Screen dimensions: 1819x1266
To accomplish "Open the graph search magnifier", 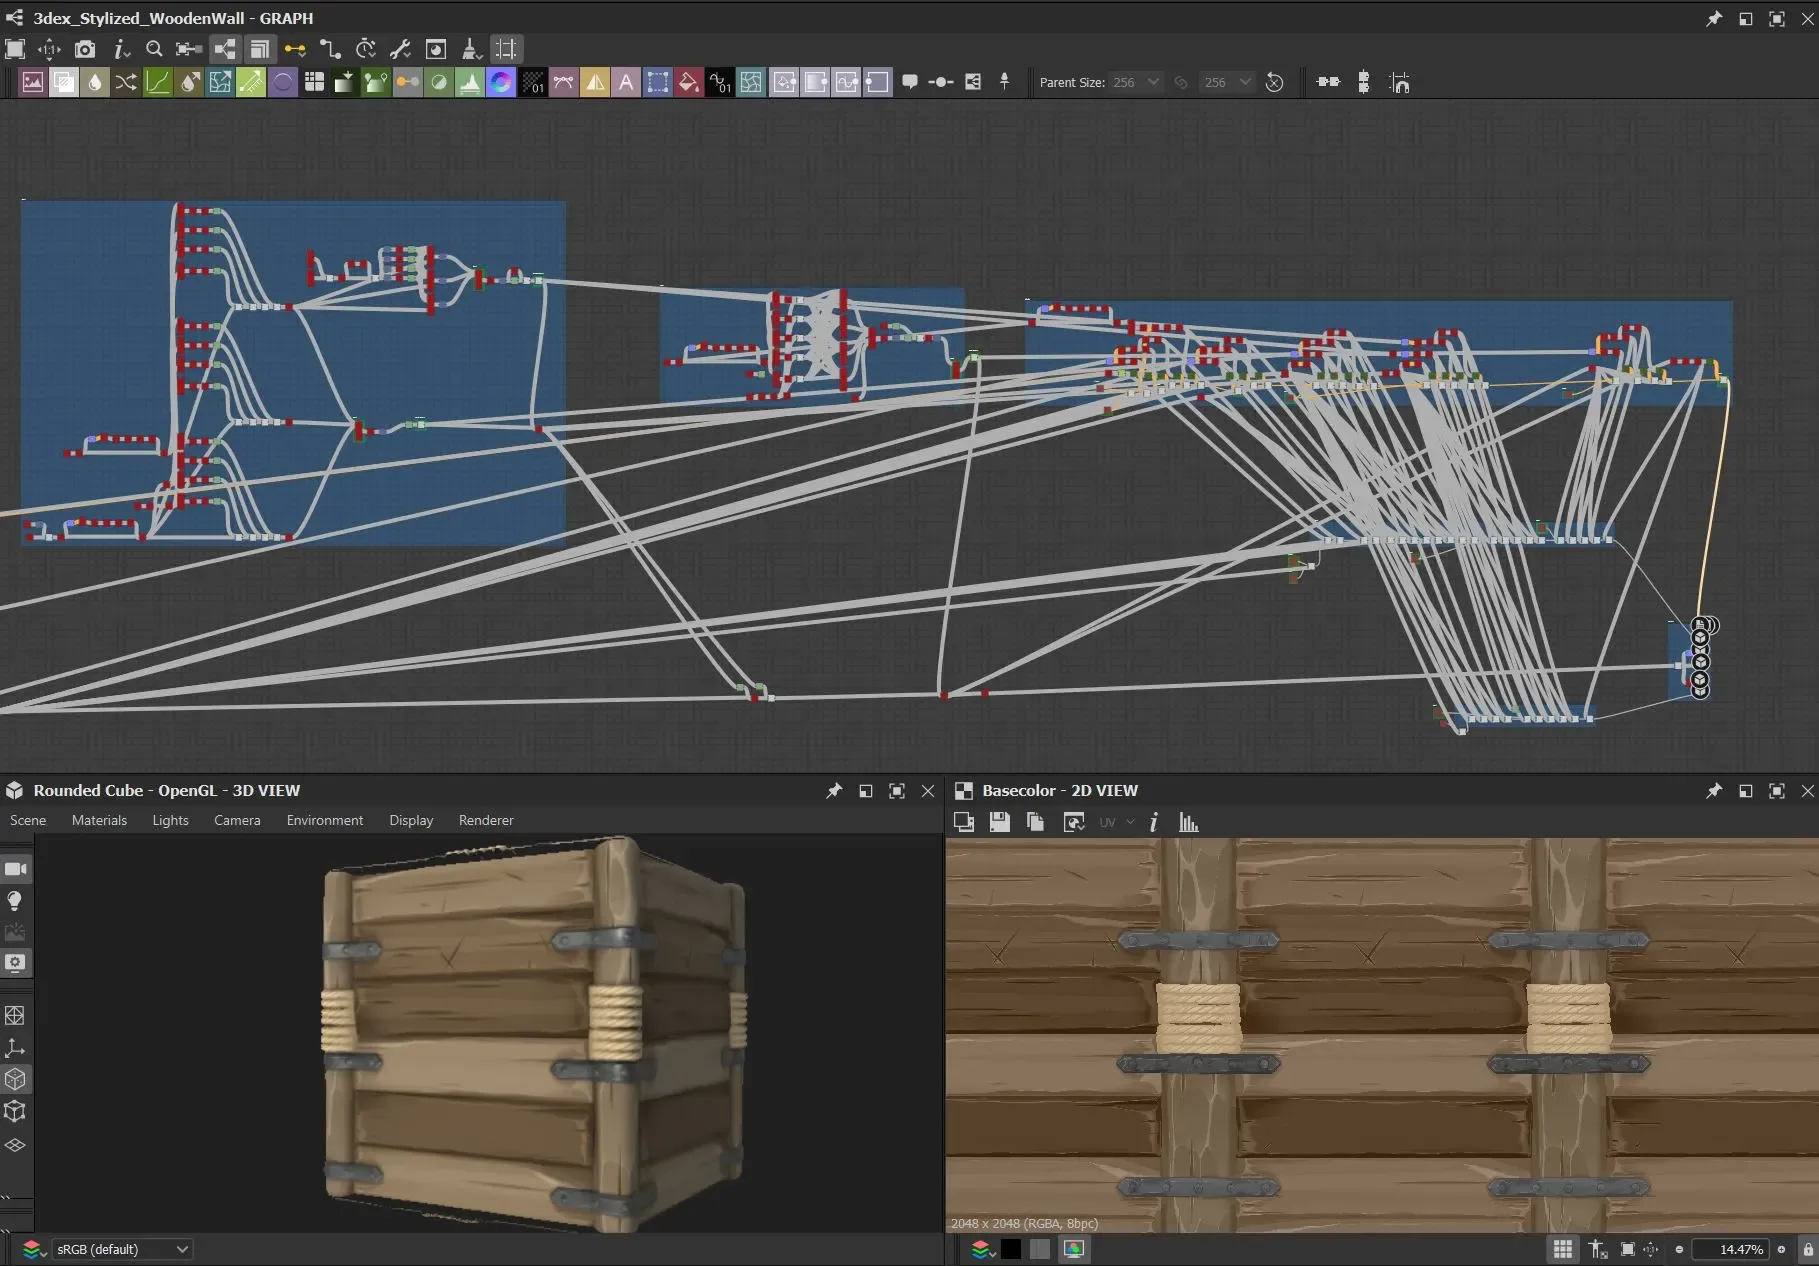I will pos(154,49).
